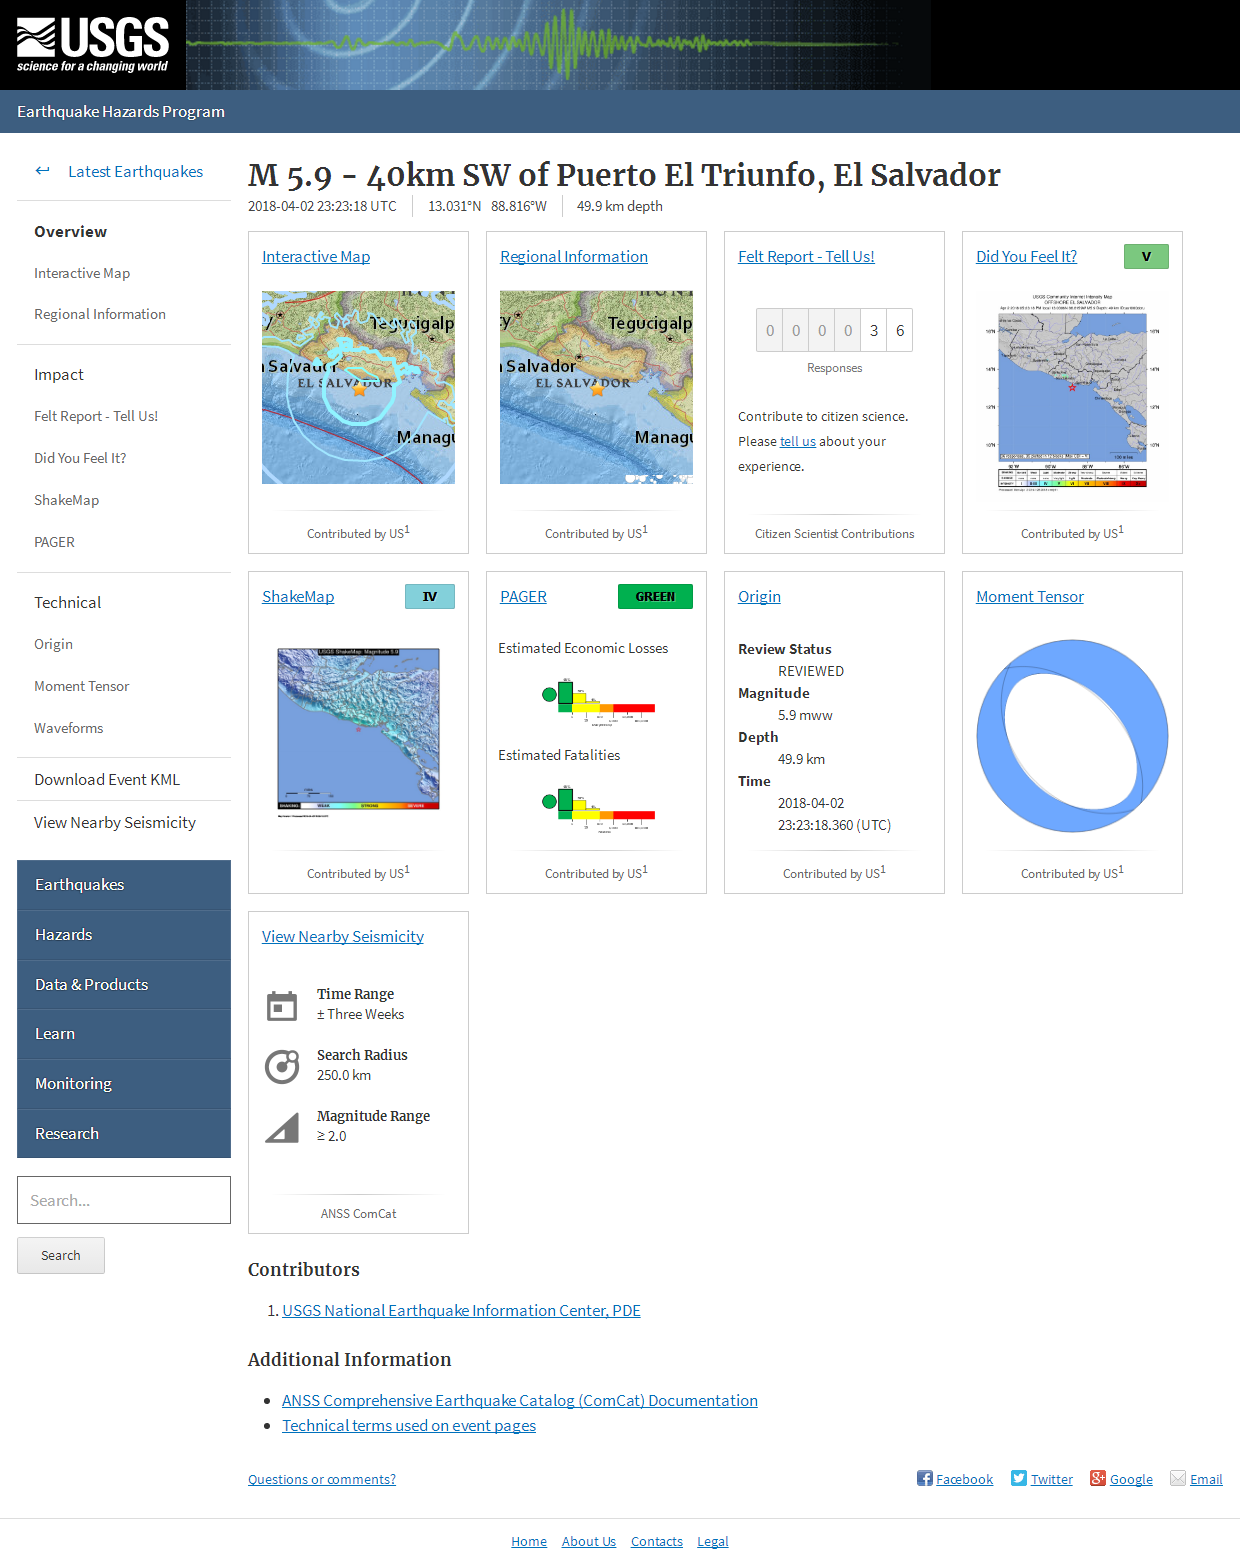Select Waveforms in the Technical sidebar
The image size is (1240, 1564).
click(68, 728)
